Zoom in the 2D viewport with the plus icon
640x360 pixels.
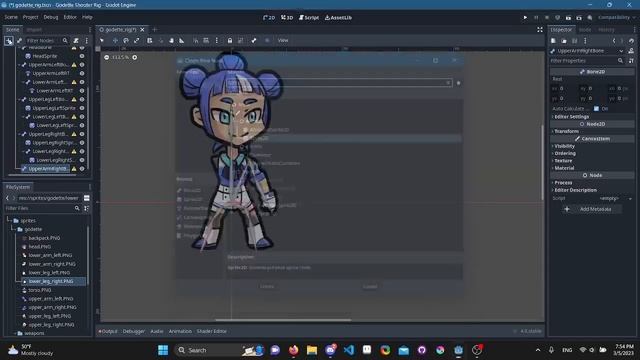(x=135, y=57)
